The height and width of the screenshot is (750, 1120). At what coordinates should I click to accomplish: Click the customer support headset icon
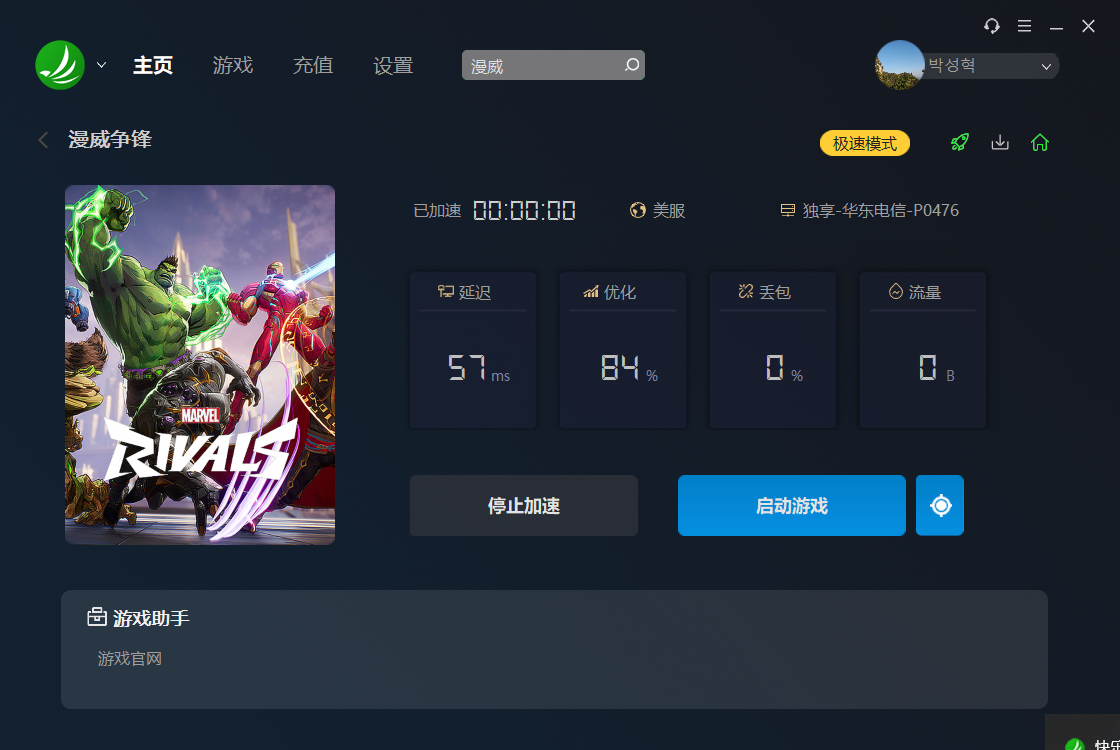tap(991, 26)
